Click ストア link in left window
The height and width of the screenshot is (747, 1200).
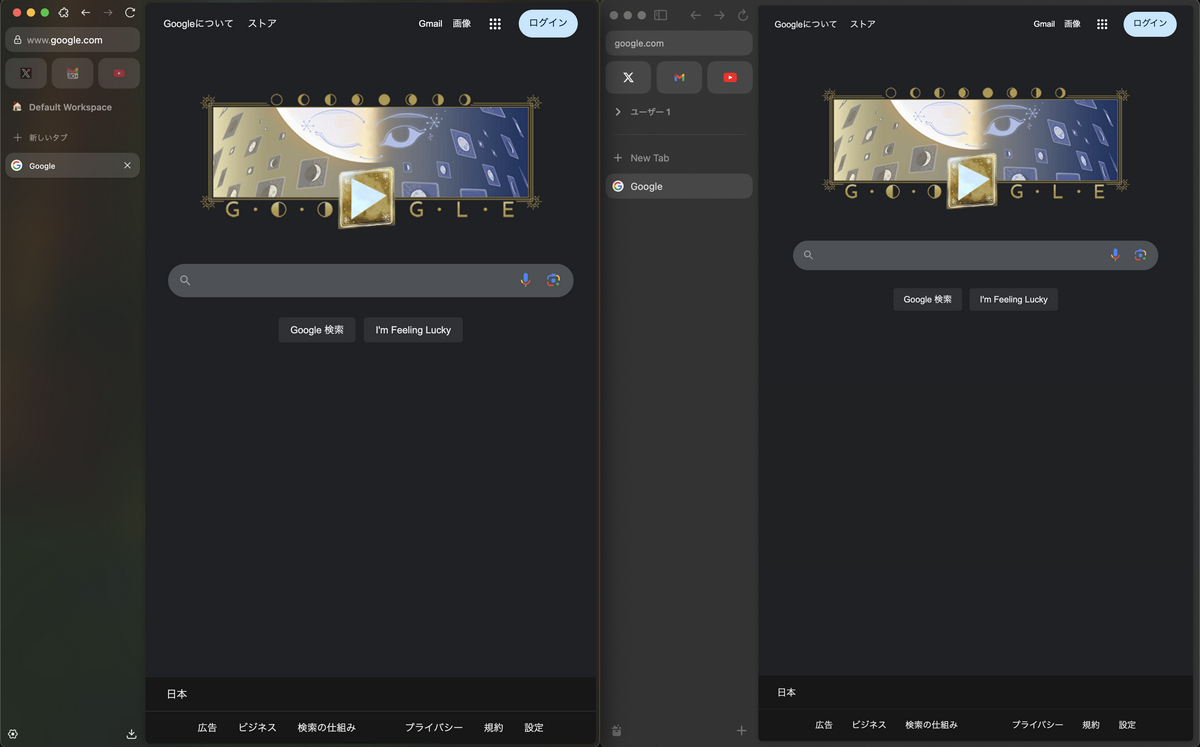262,23
